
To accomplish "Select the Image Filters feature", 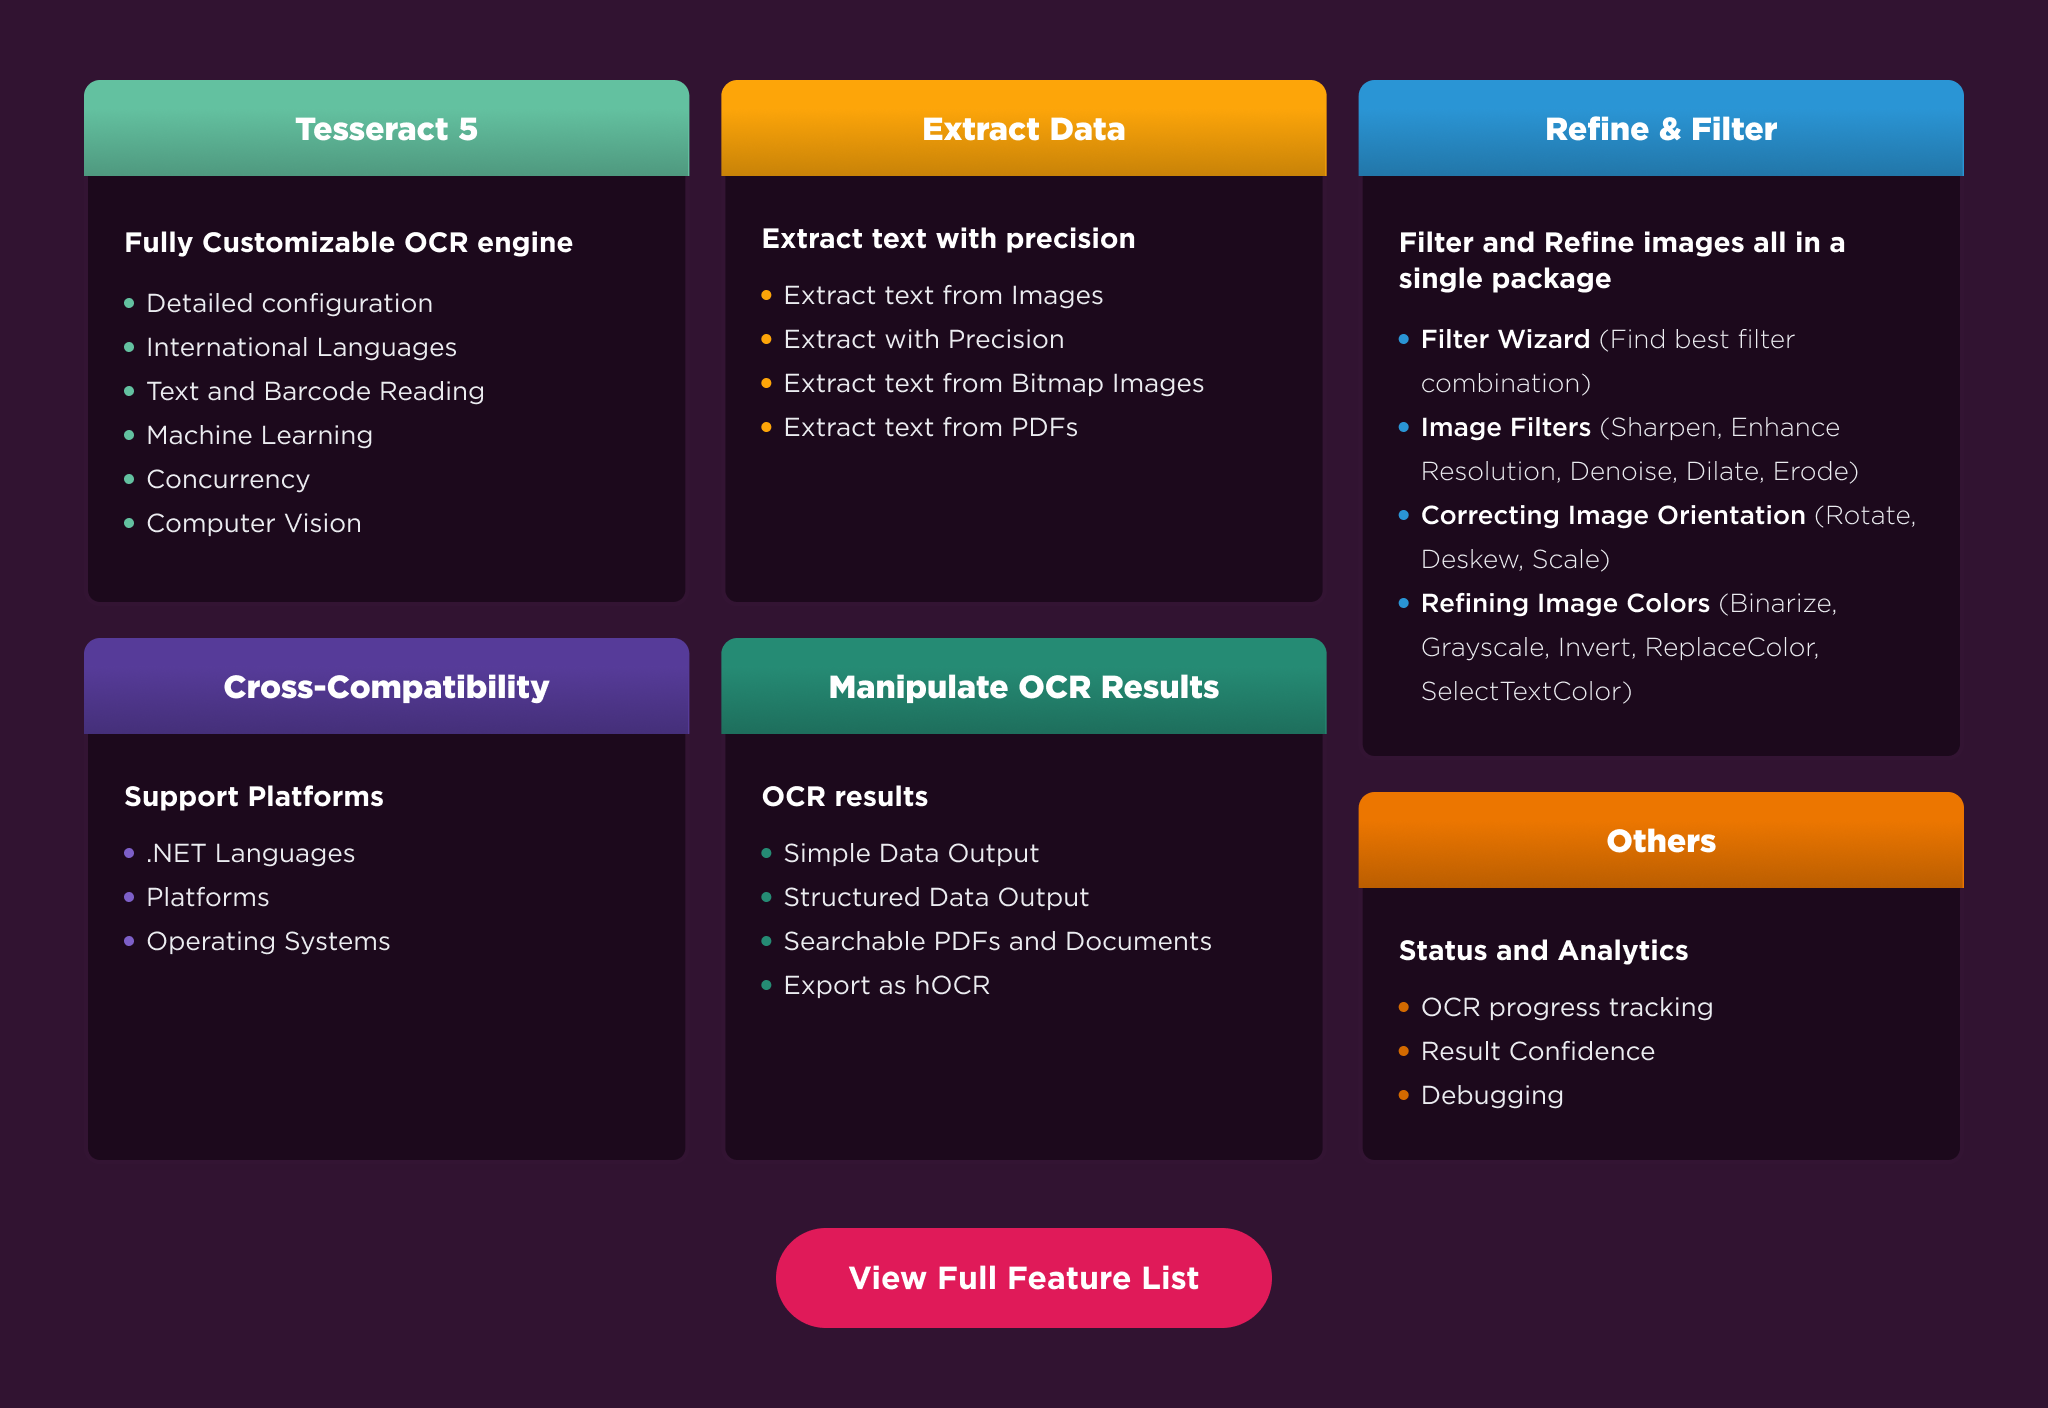I will pos(1505,427).
